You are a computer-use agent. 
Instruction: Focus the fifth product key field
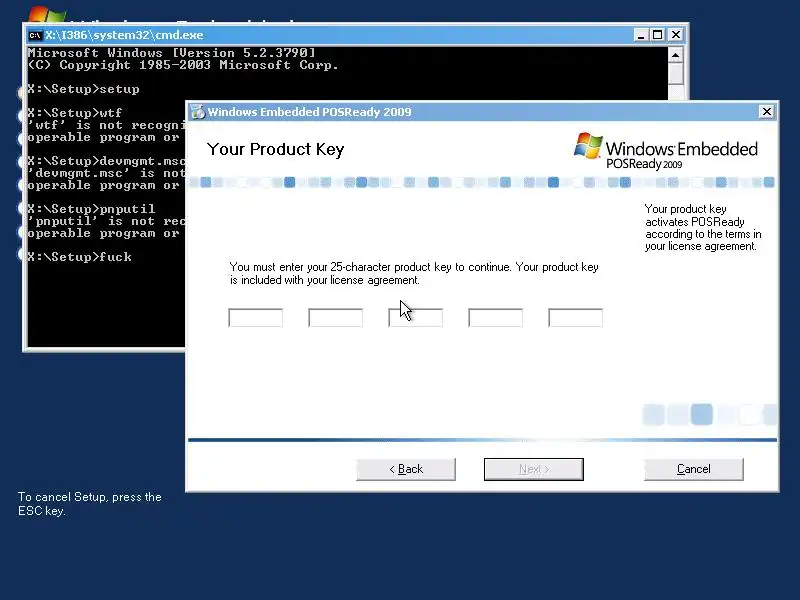[576, 318]
